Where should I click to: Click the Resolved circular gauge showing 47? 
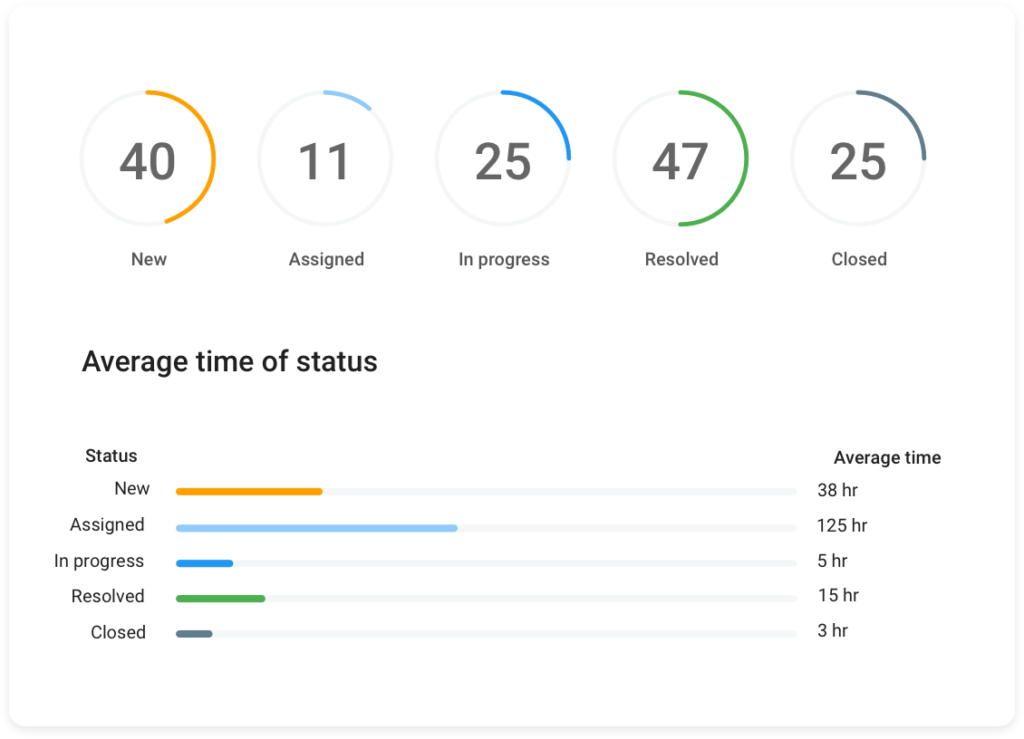click(x=680, y=160)
